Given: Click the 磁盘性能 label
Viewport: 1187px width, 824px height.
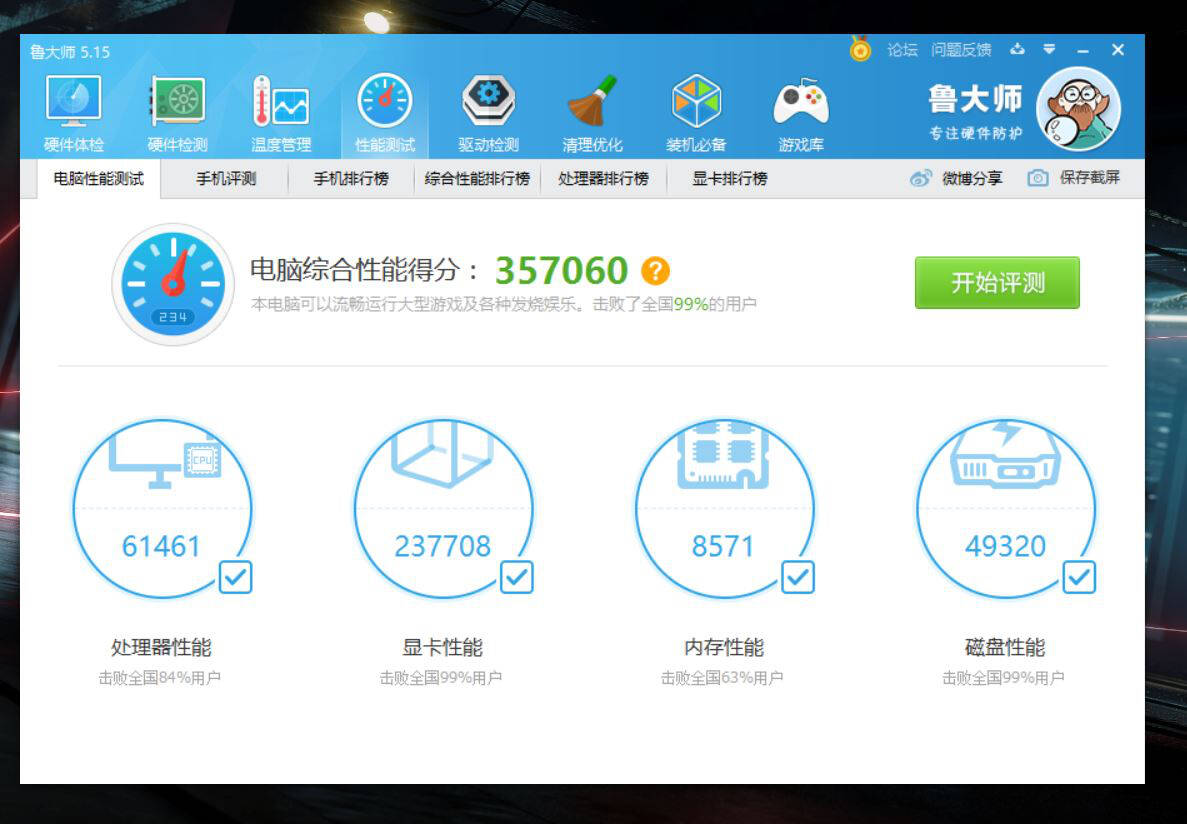Looking at the screenshot, I should pyautogui.click(x=1005, y=648).
